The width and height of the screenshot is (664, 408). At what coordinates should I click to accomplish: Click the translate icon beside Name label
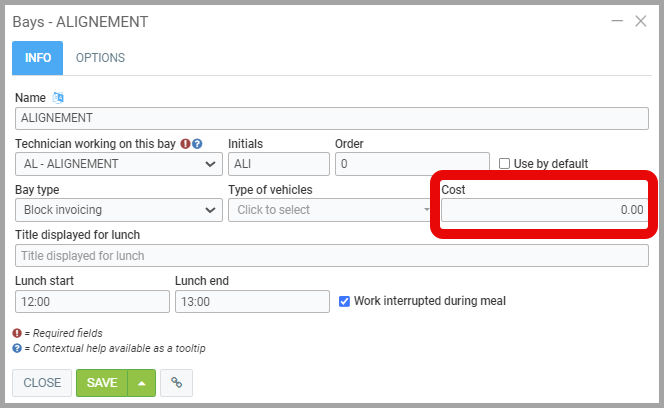[58, 97]
